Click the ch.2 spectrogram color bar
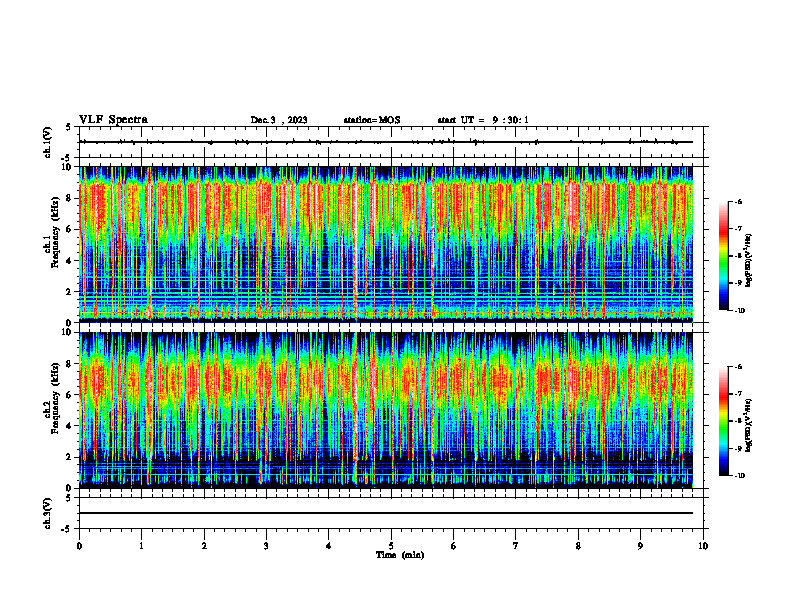 click(723, 421)
